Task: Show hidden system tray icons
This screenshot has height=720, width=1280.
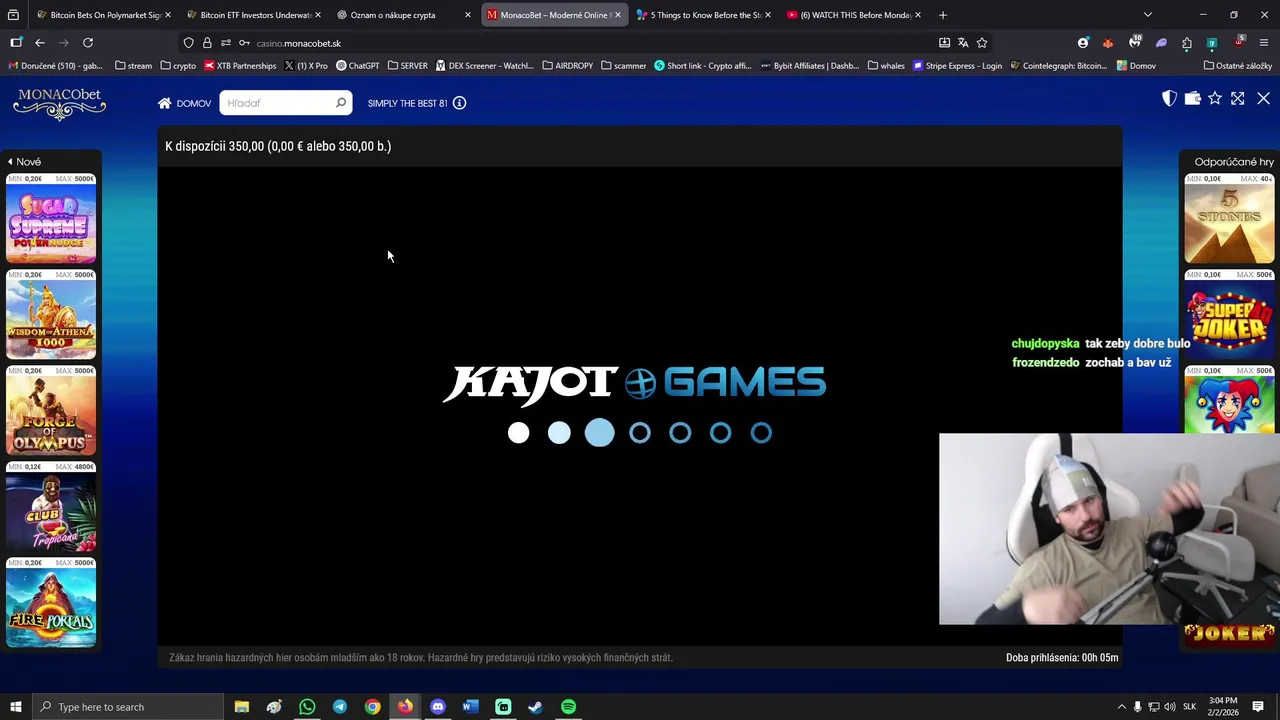Action: (1121, 707)
